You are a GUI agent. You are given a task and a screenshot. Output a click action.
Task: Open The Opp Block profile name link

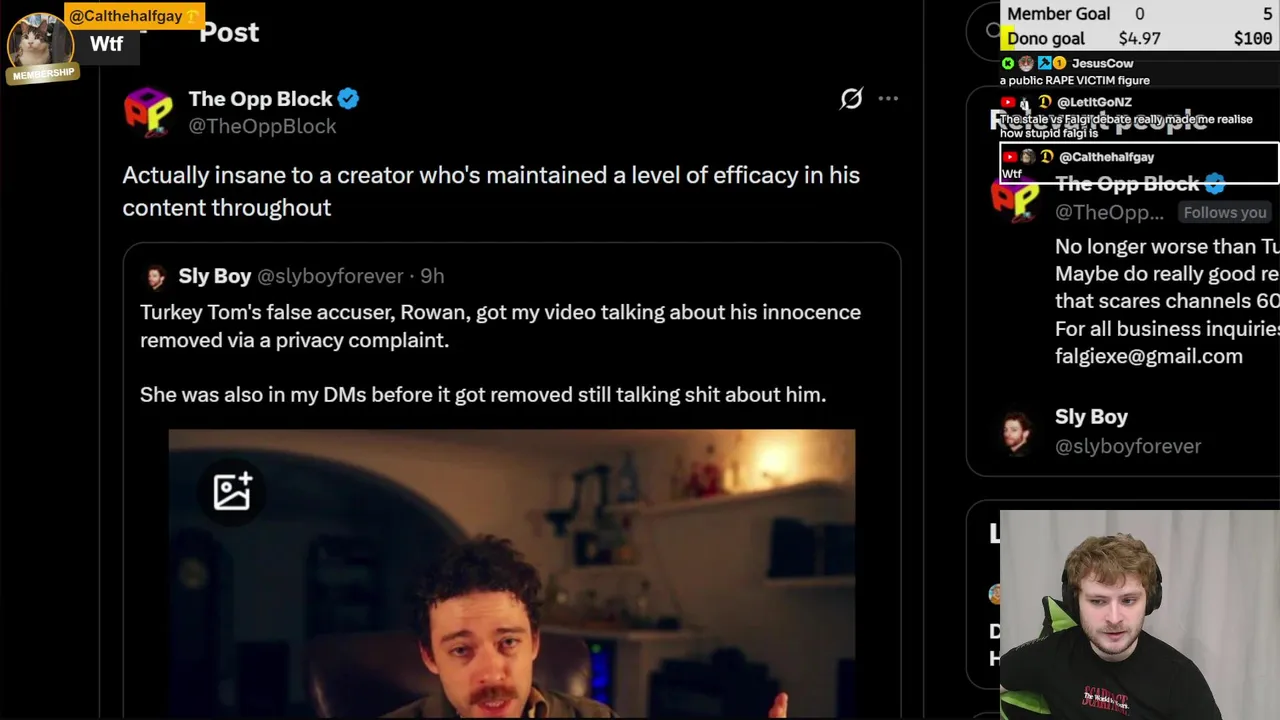(260, 99)
